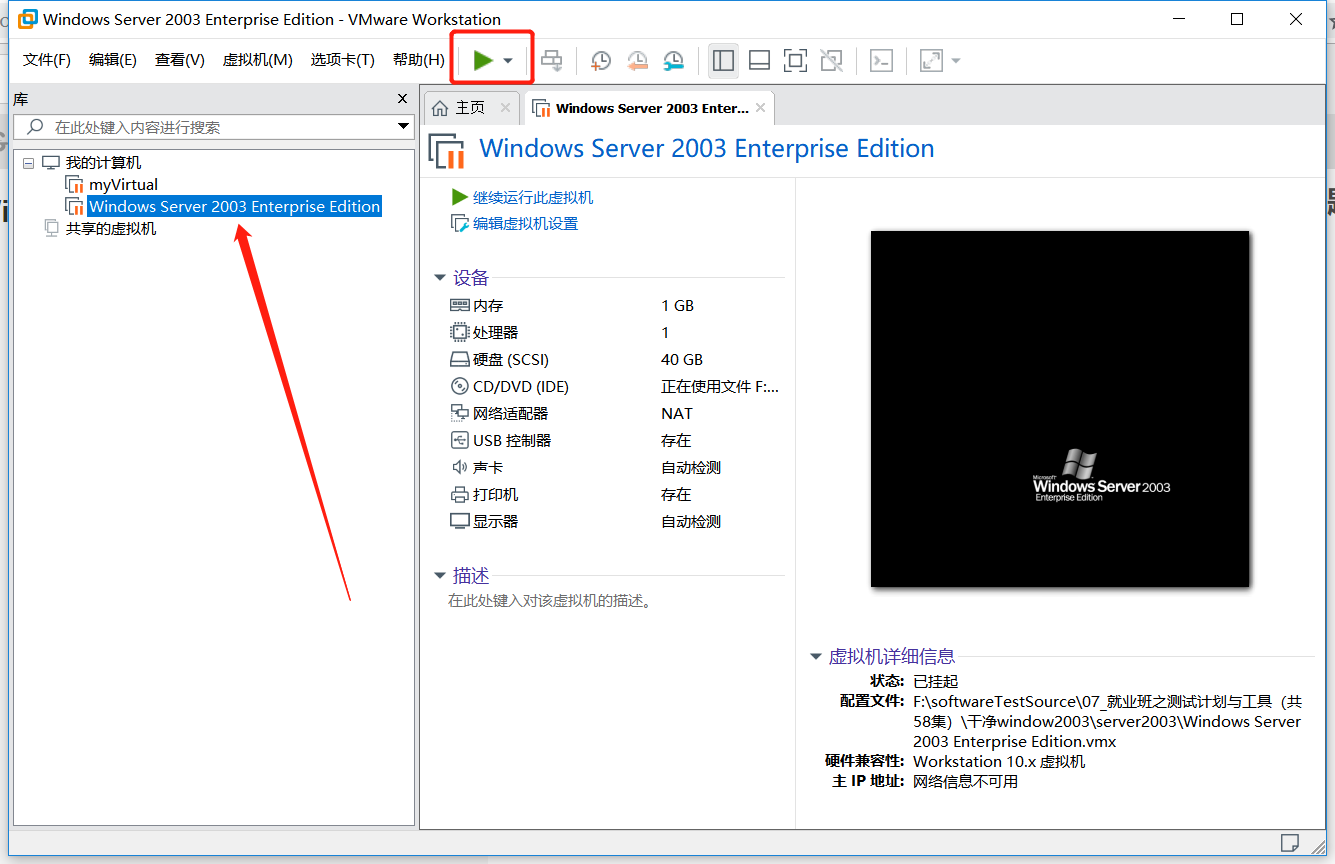This screenshot has width=1335, height=864.
Task: Close the 库 library panel
Action: pos(403,98)
